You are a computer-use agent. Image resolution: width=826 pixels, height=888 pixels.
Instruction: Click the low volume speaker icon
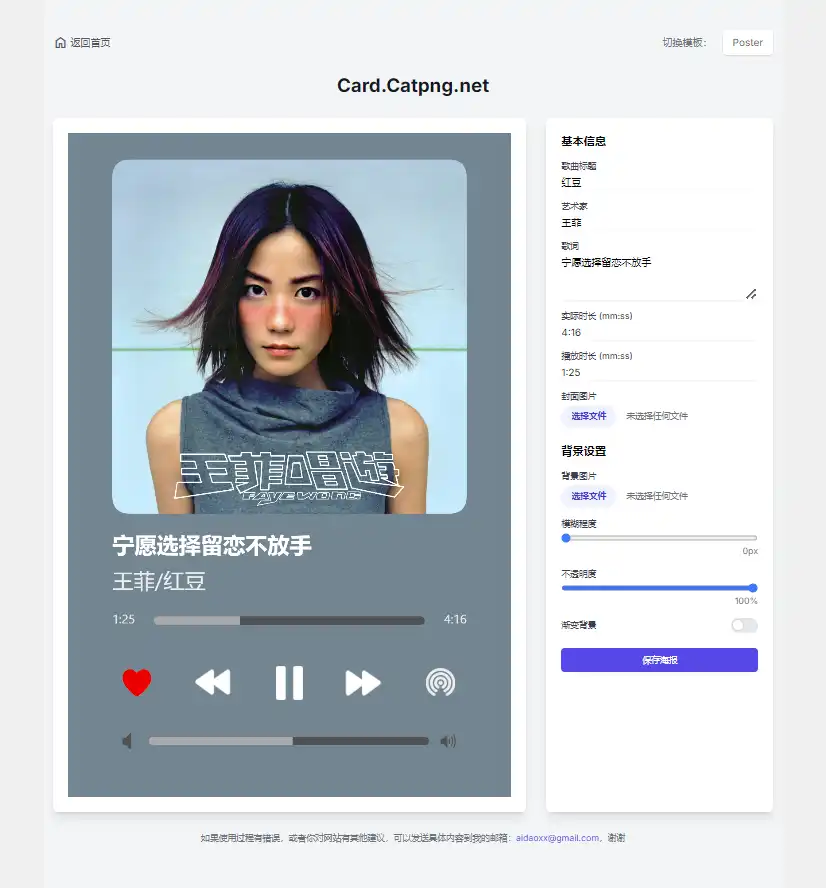127,741
